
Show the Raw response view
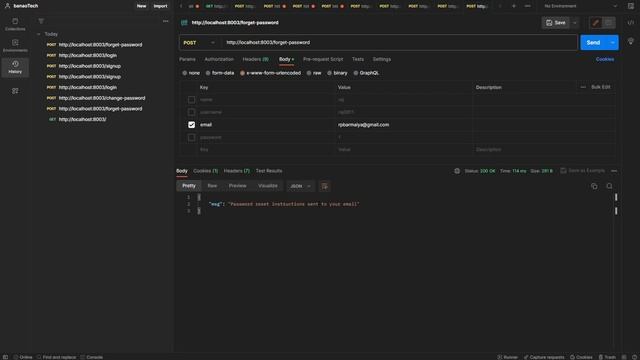[212, 186]
